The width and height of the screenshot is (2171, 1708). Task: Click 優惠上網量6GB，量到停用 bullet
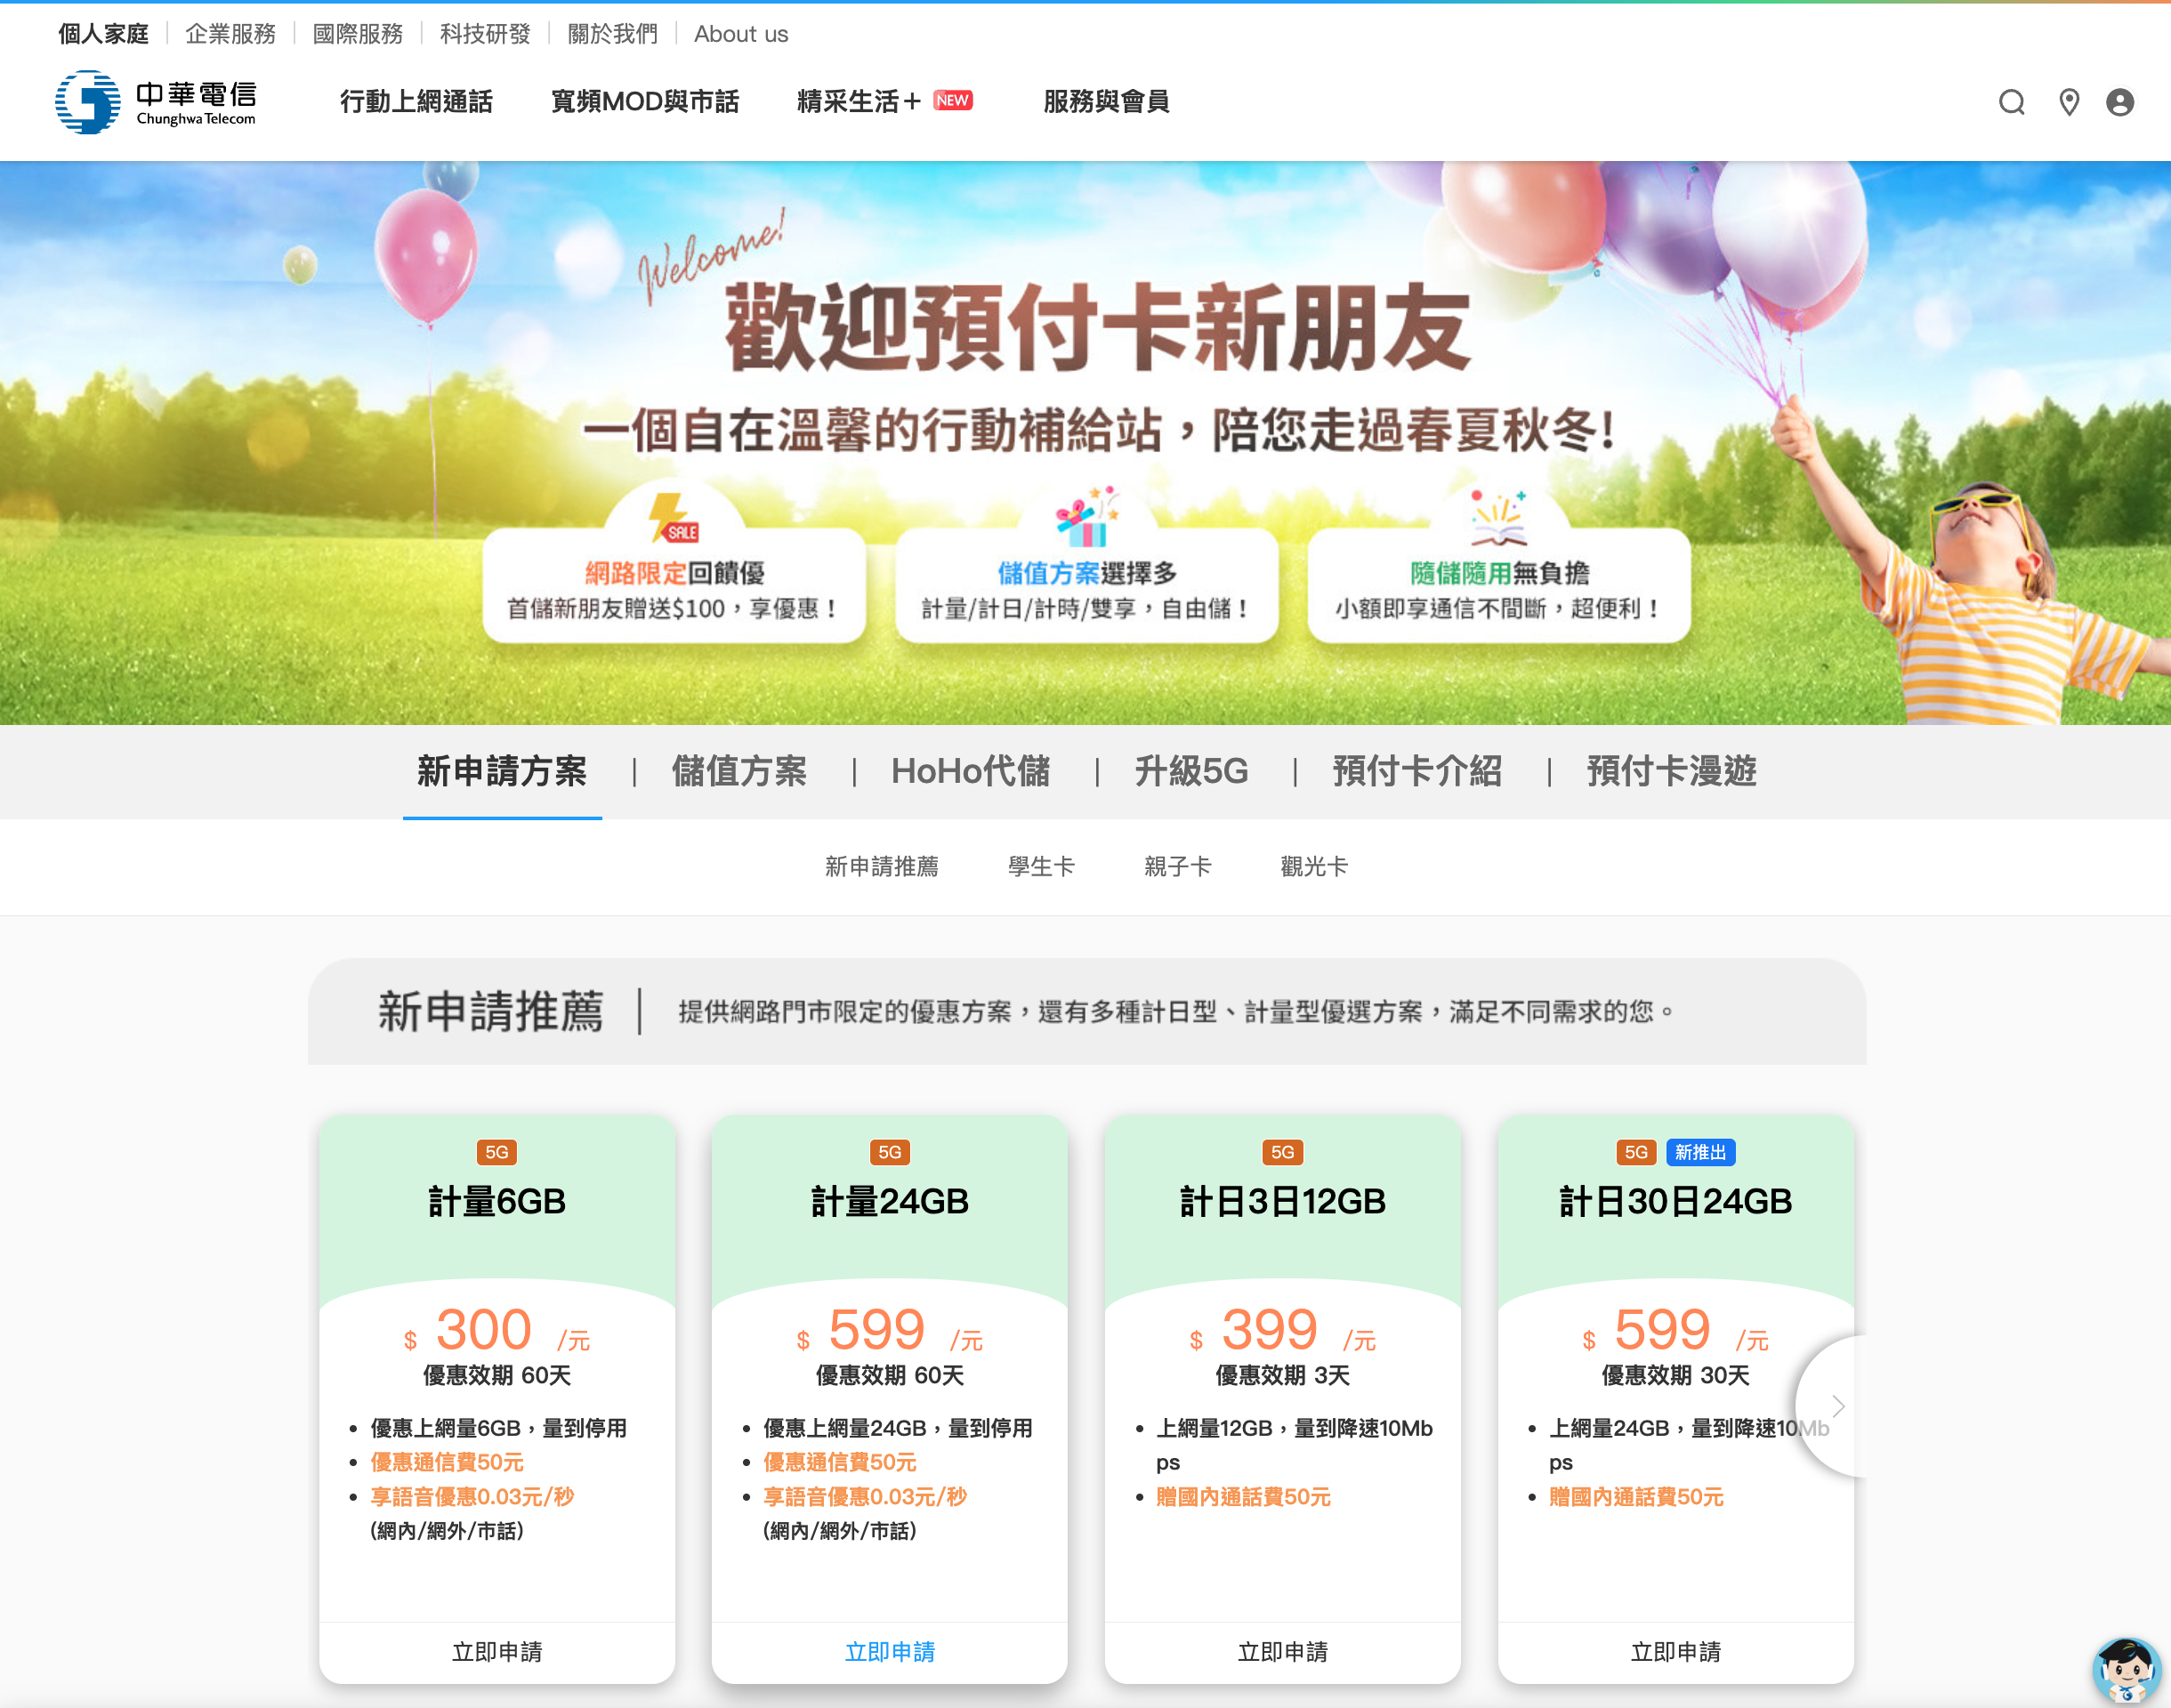[498, 1428]
